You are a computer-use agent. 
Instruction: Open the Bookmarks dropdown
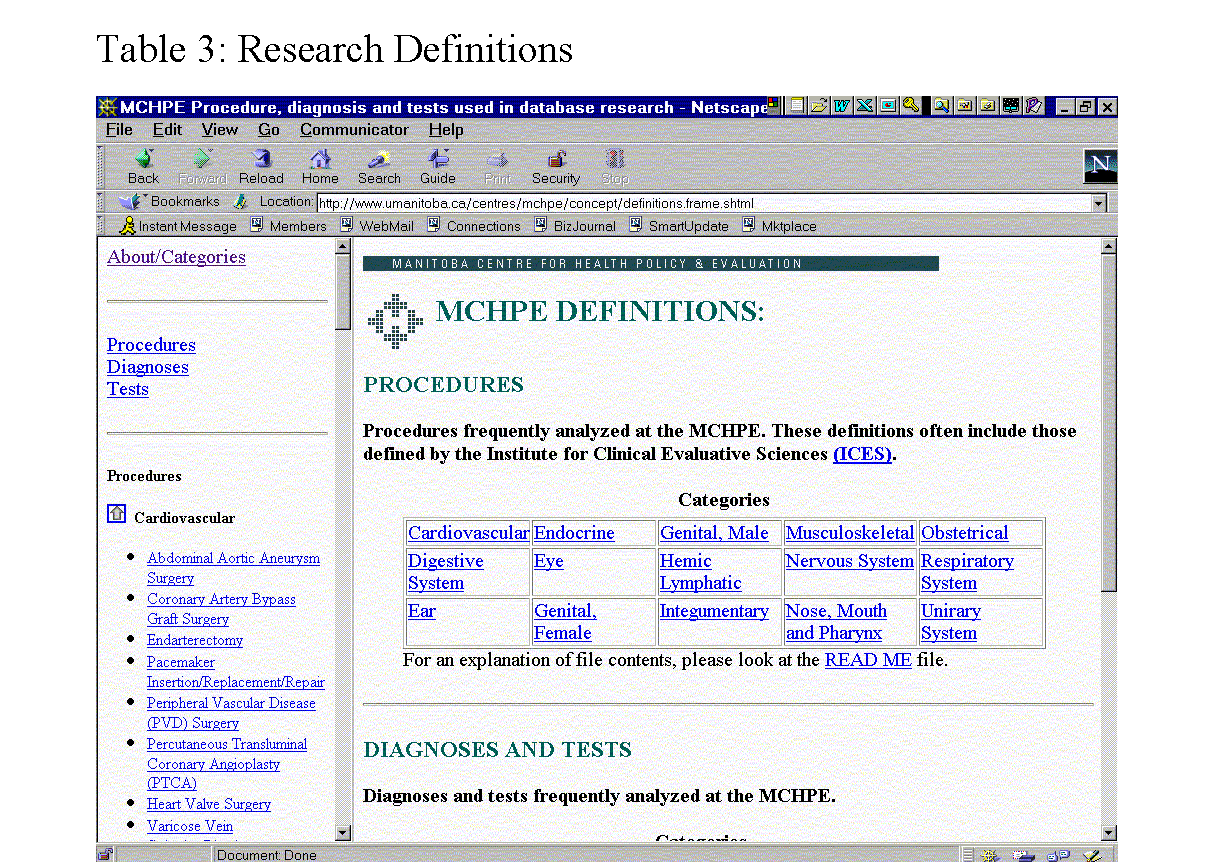pos(170,202)
